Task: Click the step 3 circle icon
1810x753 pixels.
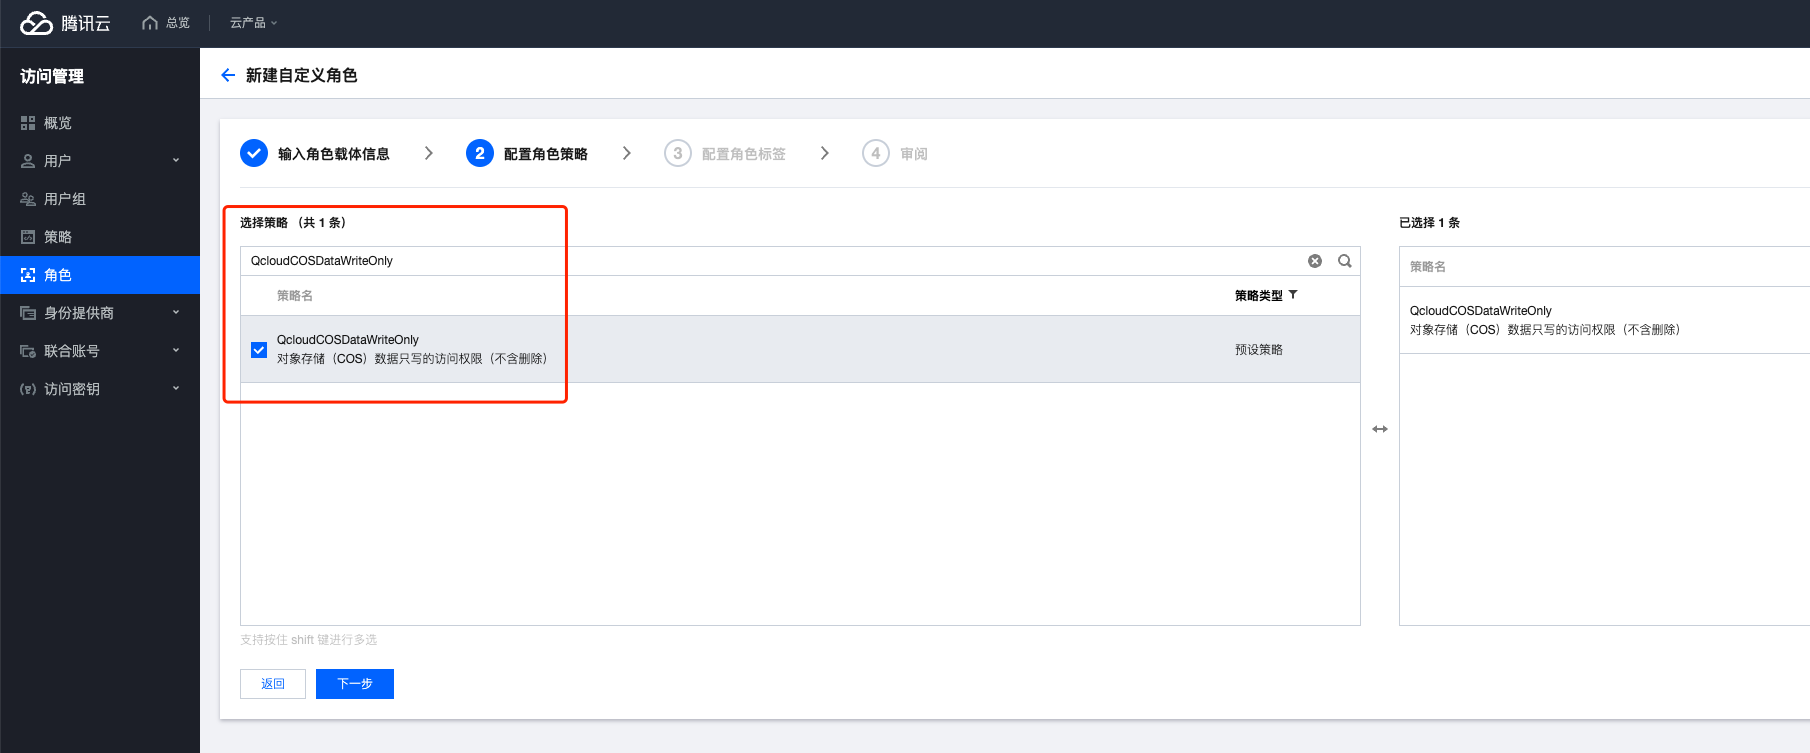Action: point(678,153)
